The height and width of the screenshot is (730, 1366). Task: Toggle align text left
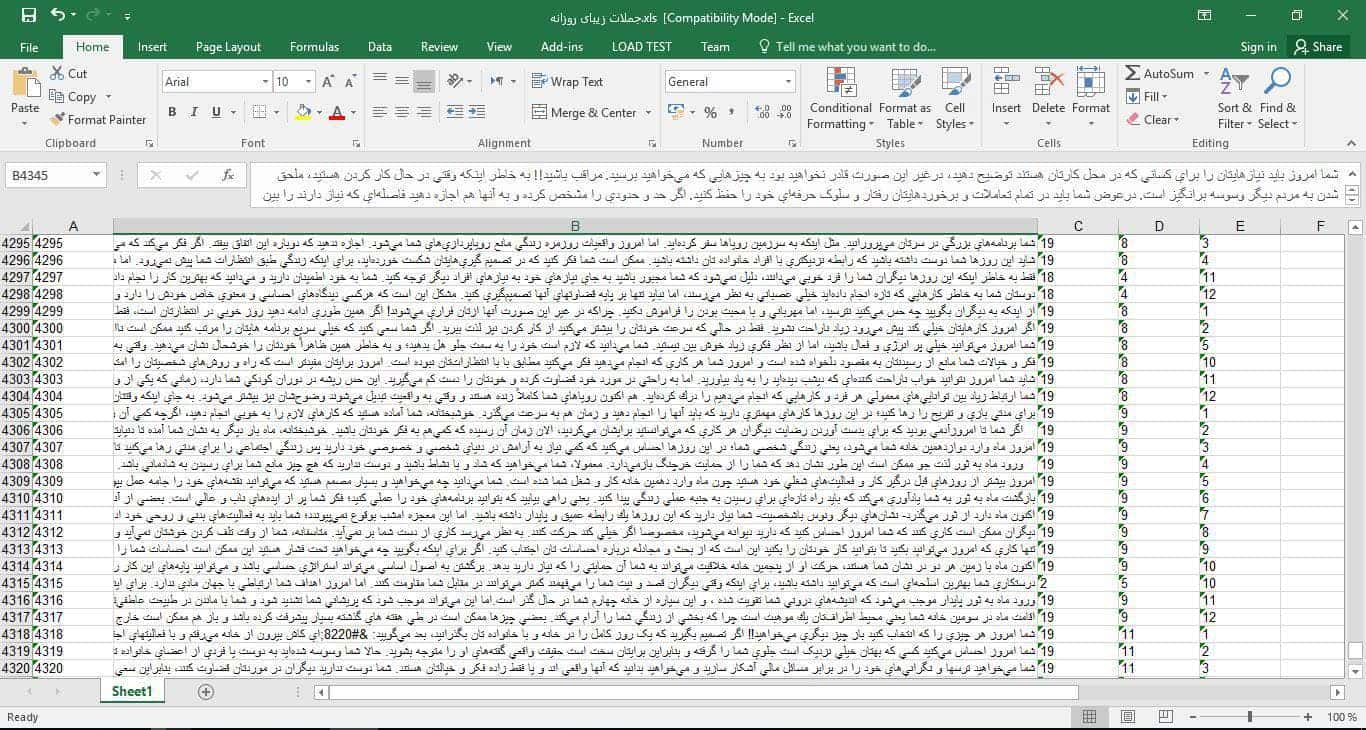(x=380, y=112)
